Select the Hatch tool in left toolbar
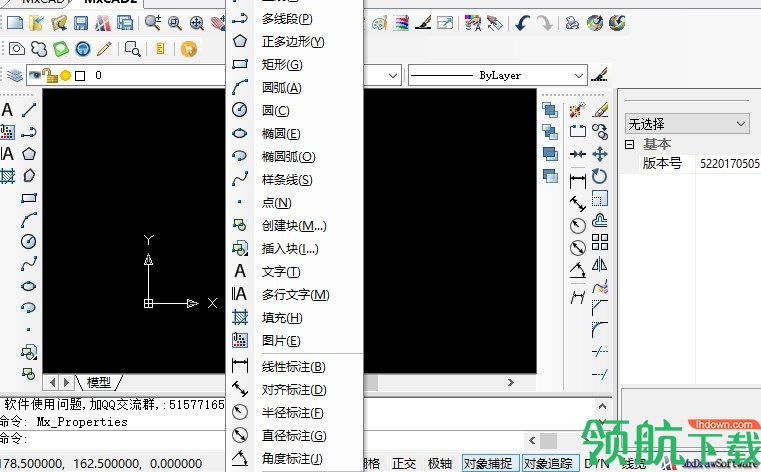Image resolution: width=761 pixels, height=472 pixels. pos(7,175)
